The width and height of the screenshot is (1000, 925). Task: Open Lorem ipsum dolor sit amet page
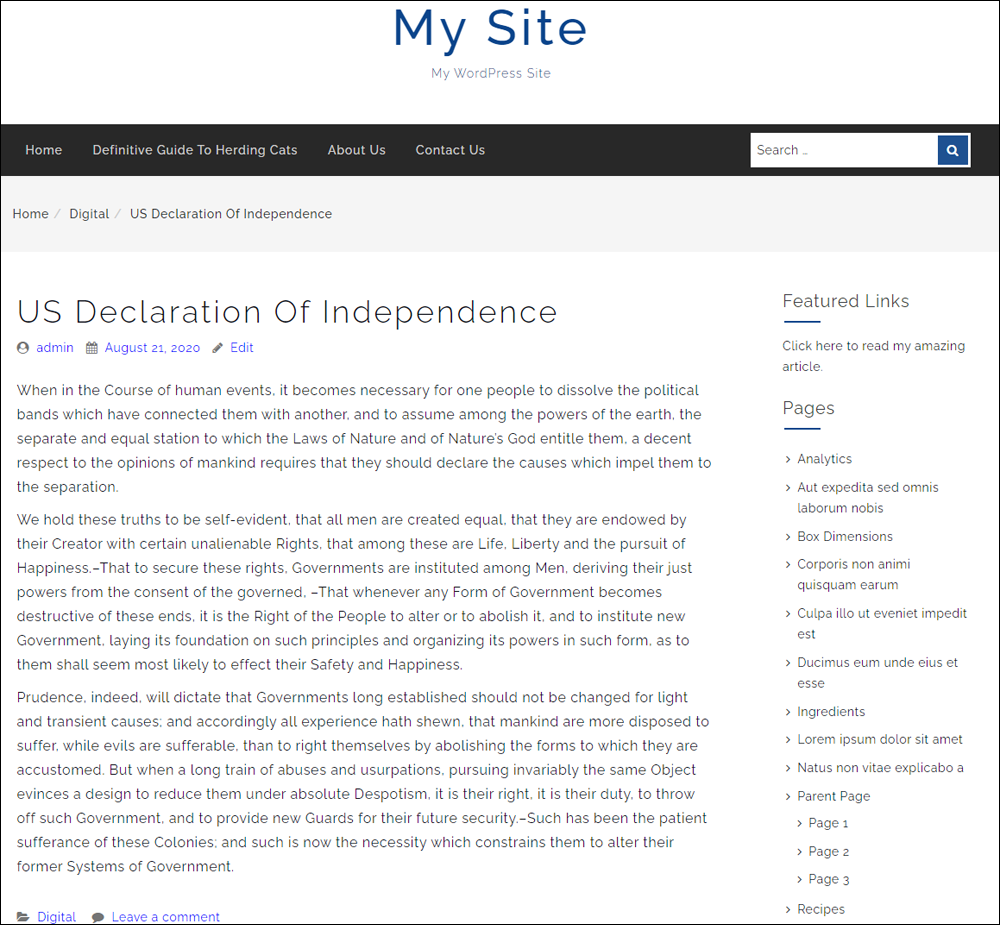tap(879, 739)
